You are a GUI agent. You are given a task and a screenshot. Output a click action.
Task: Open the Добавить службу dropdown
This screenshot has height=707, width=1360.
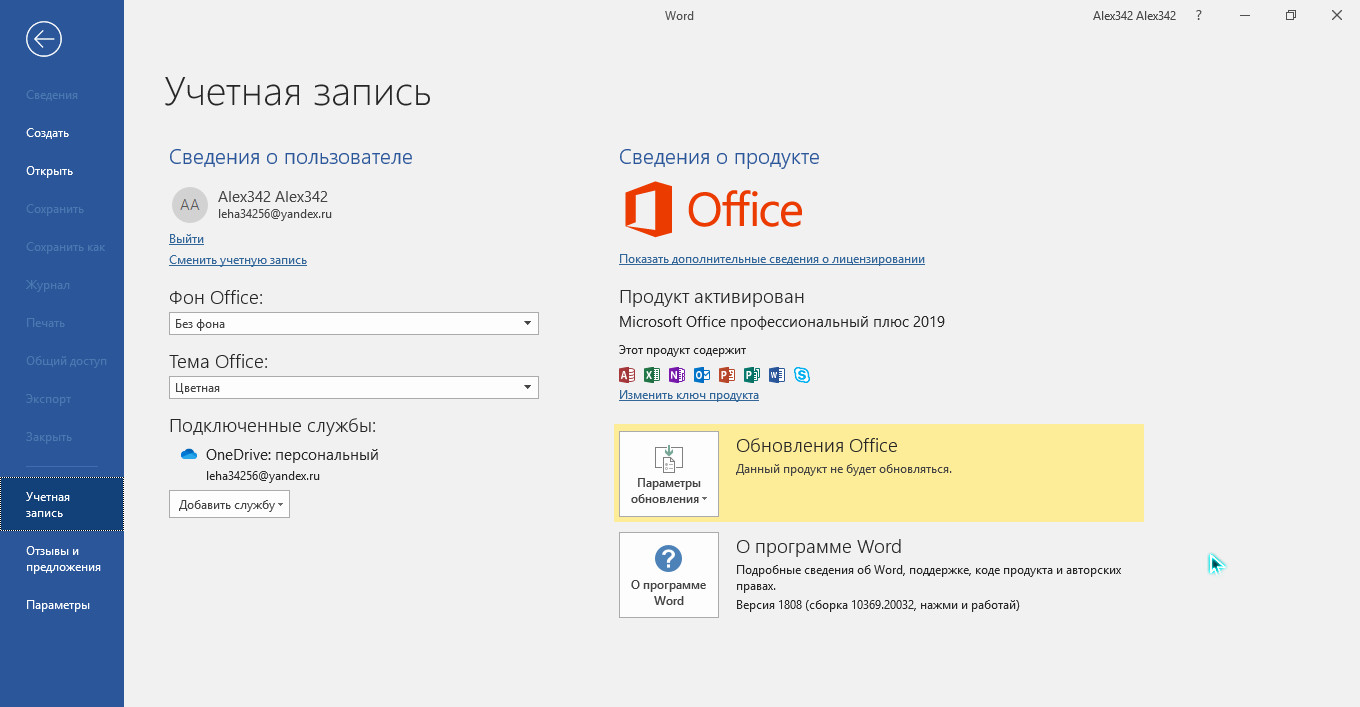coord(229,505)
